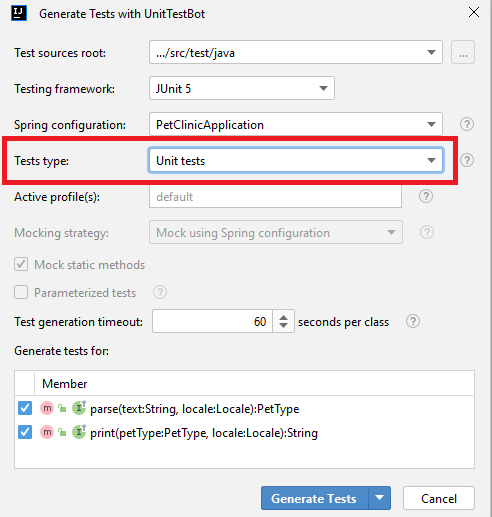Image resolution: width=492 pixels, height=517 pixels.
Task: Show help for Active profile(s)
Action: point(426,196)
